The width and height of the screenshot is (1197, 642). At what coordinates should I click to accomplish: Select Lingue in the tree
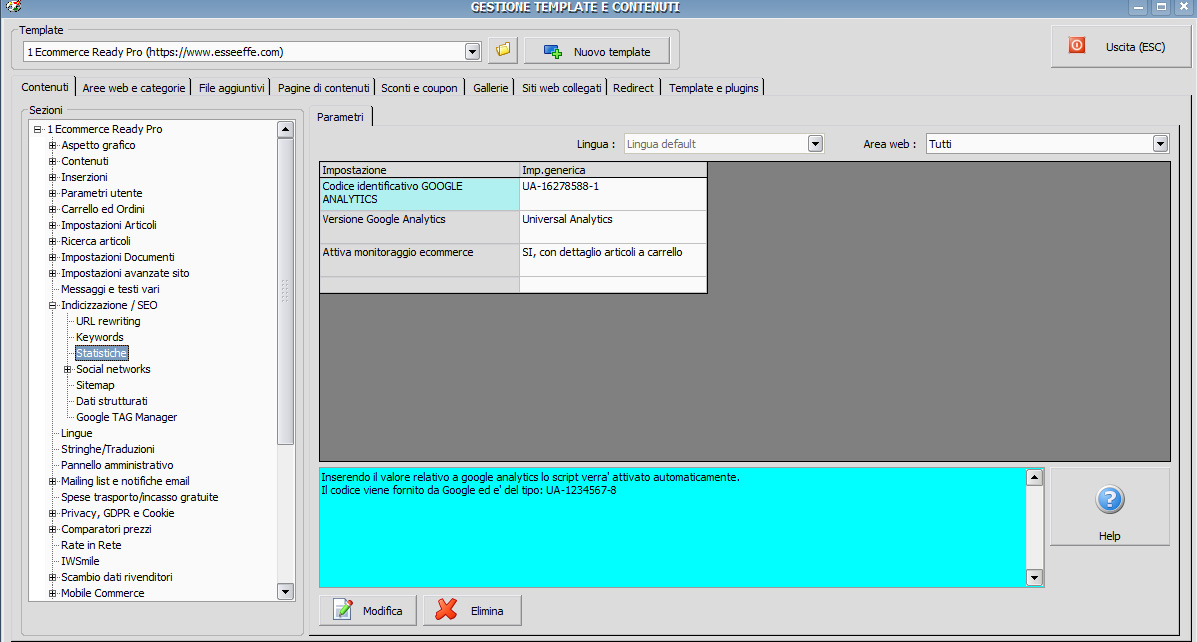point(76,434)
